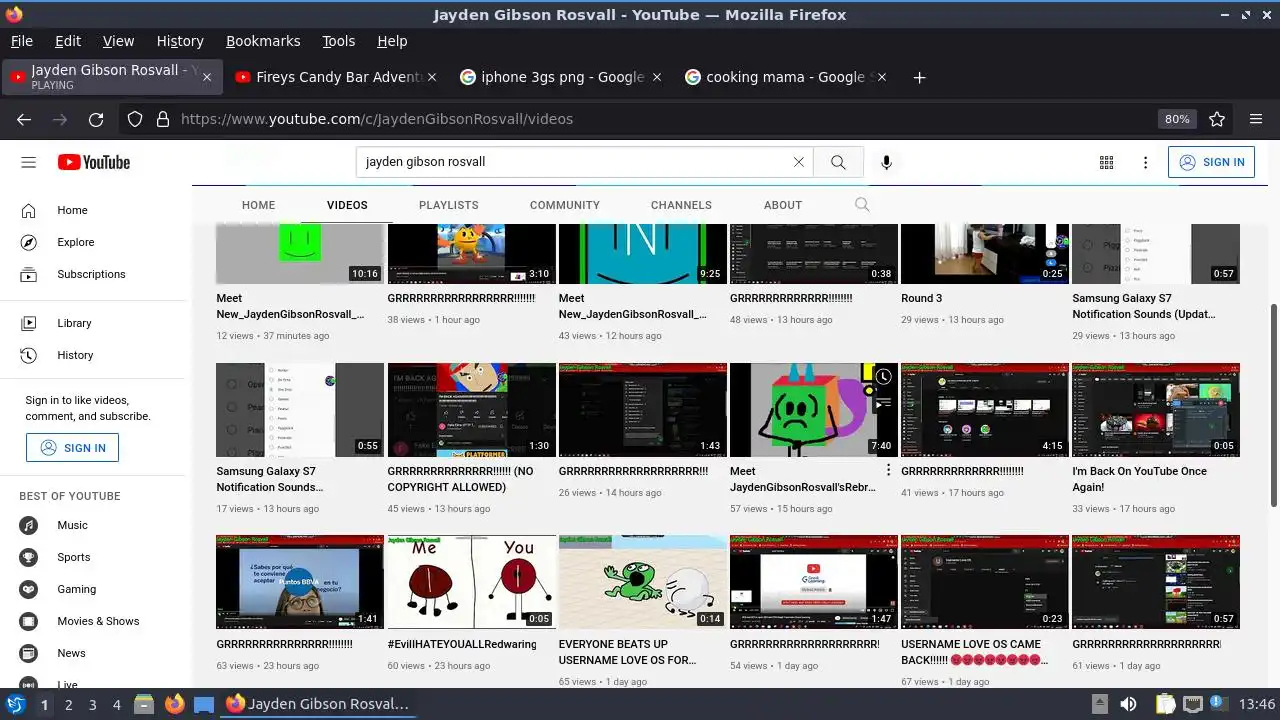The height and width of the screenshot is (720, 1280).
Task: Open a new tab with the plus button
Action: tap(919, 77)
